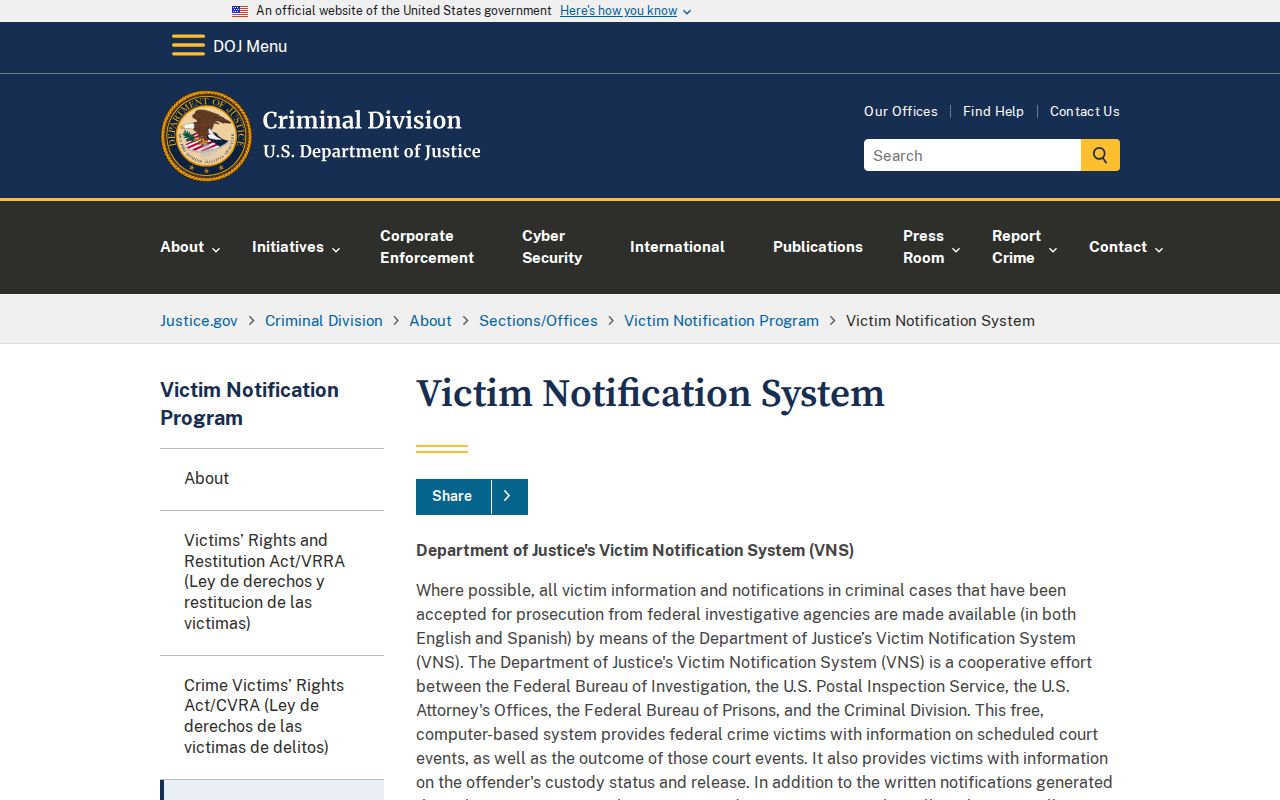
Task: Click "An official website of the United States government" text
Action: tap(404, 11)
